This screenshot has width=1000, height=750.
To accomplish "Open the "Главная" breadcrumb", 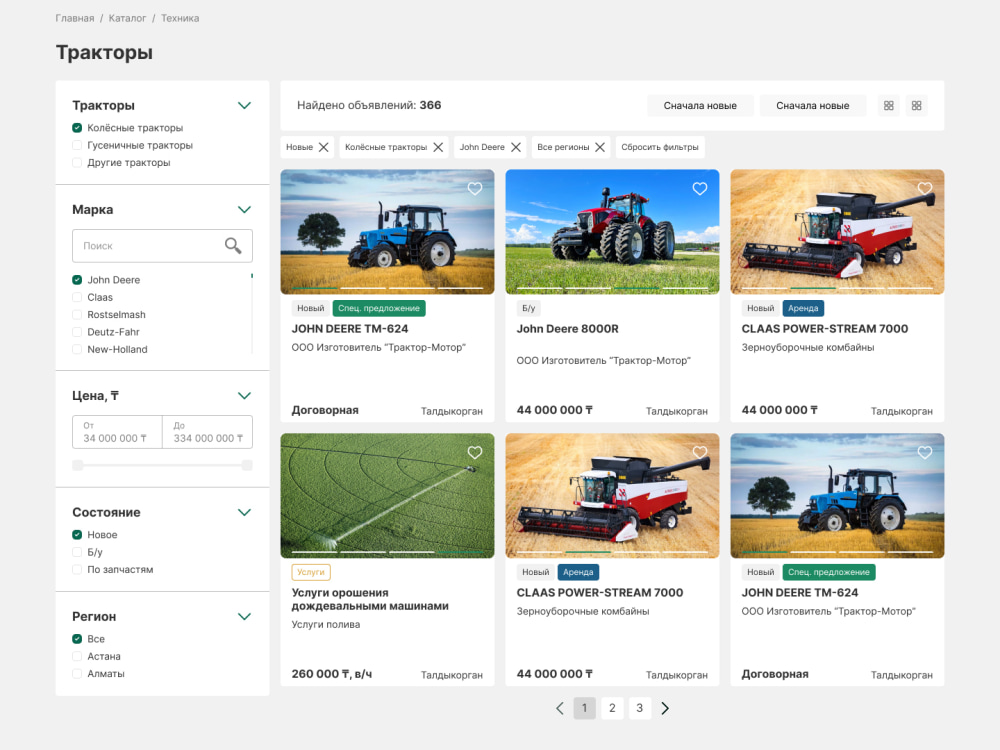I will click(75, 18).
